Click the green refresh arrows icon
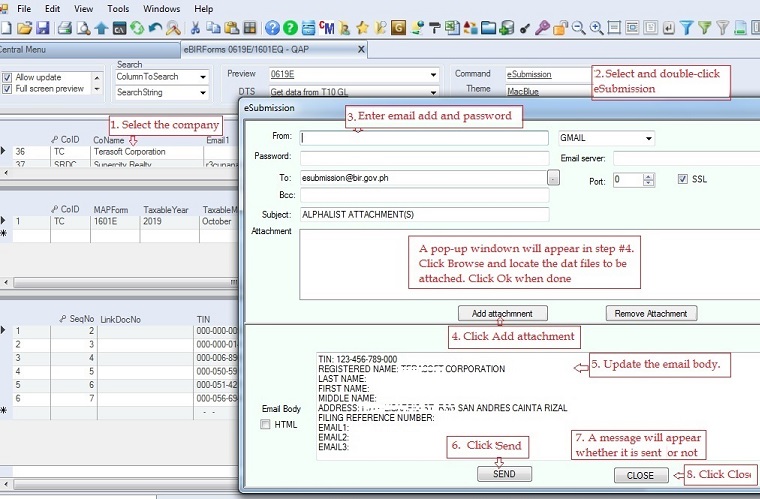Image resolution: width=760 pixels, height=499 pixels. pyautogui.click(x=137, y=28)
